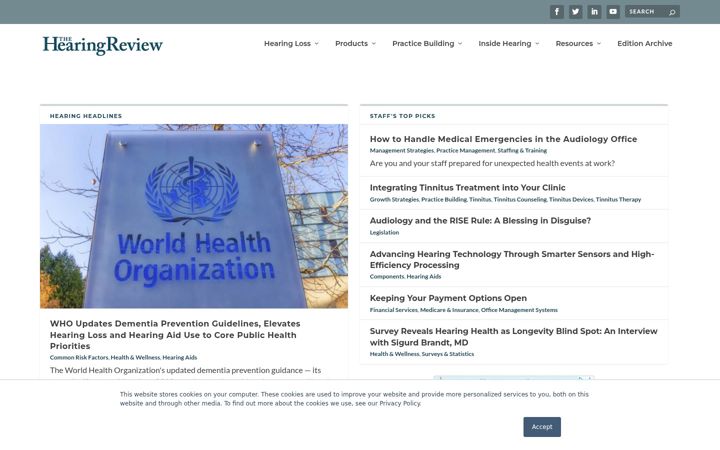Open Survey Reveals Hearing Health Longevity article

pyautogui.click(x=513, y=337)
